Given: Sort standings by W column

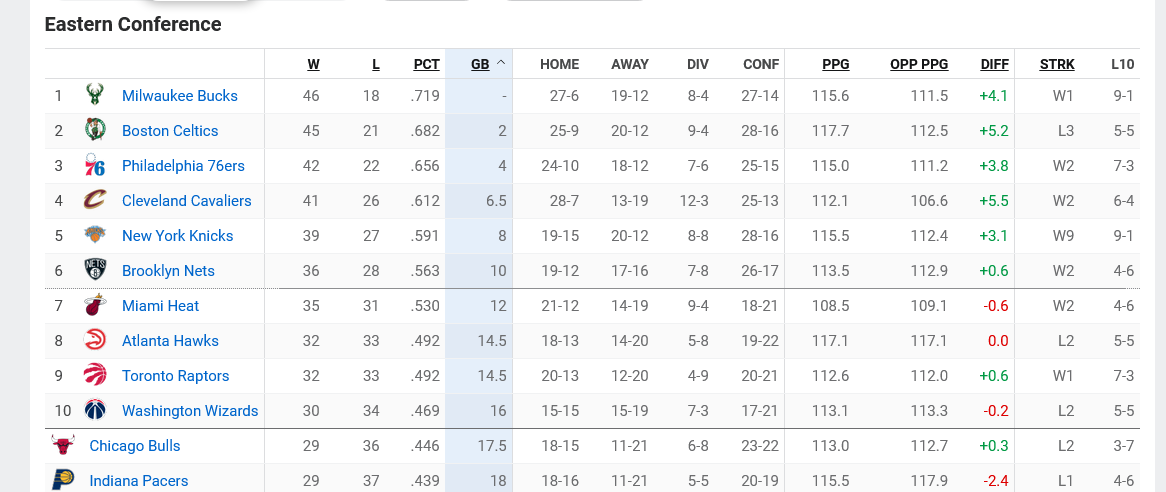Looking at the screenshot, I should (x=313, y=64).
